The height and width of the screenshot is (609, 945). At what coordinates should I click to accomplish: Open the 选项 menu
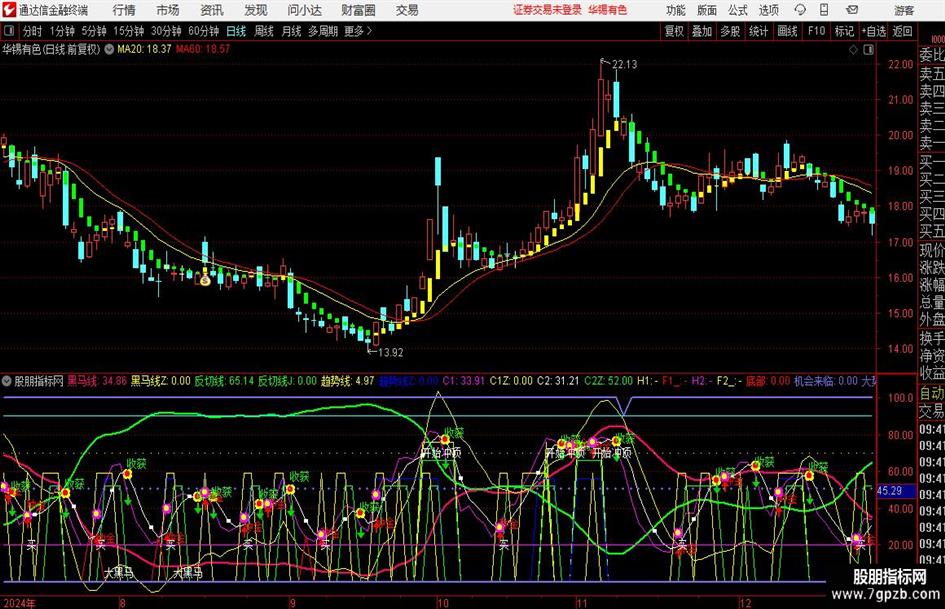(768, 10)
